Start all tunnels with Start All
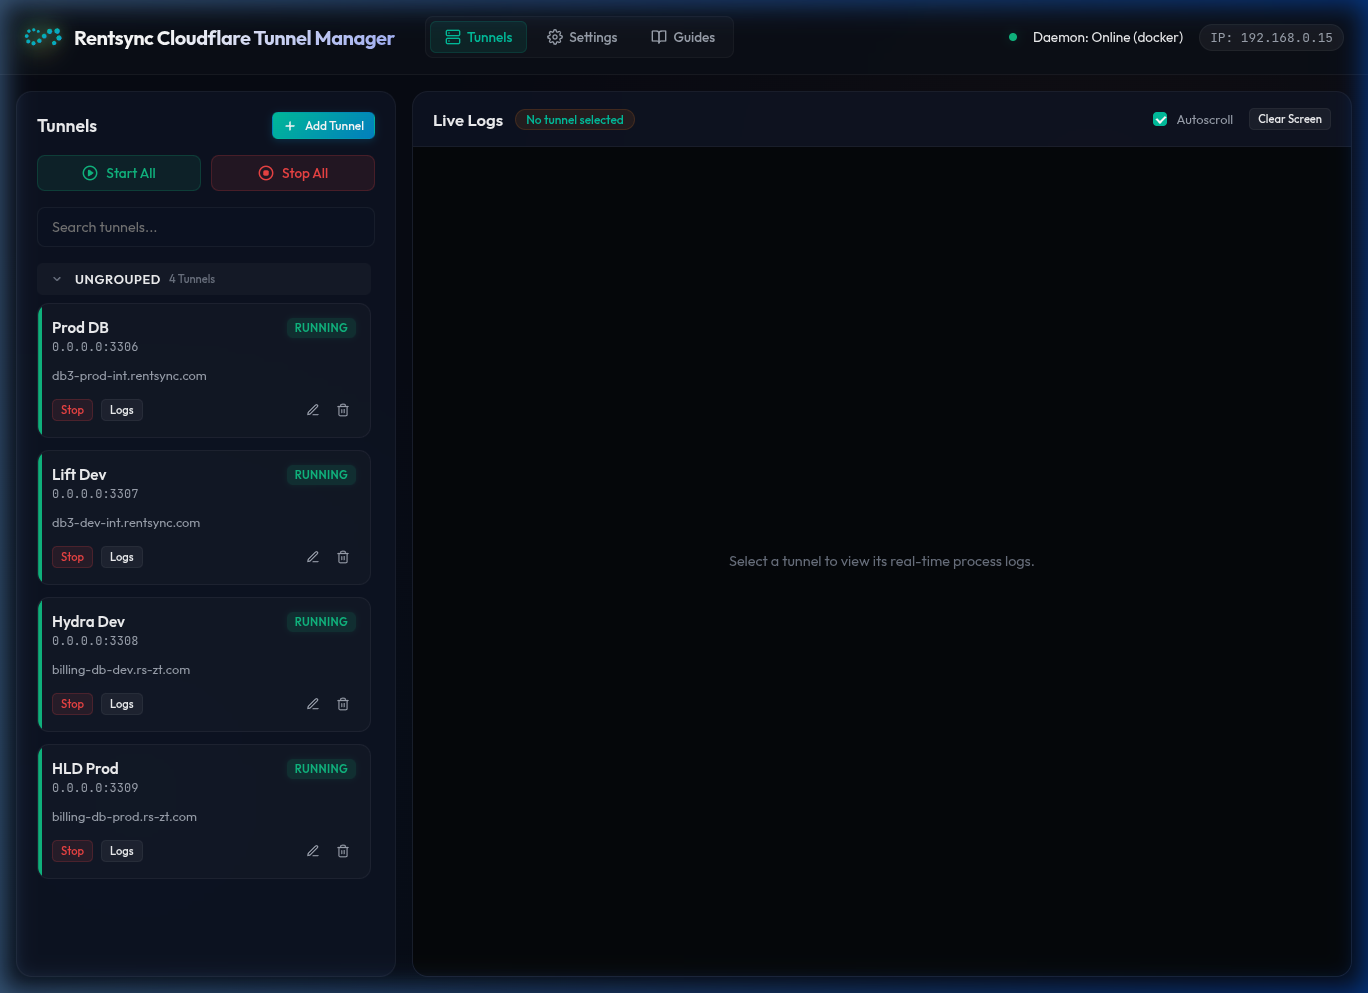This screenshot has height=993, width=1368. [x=119, y=173]
